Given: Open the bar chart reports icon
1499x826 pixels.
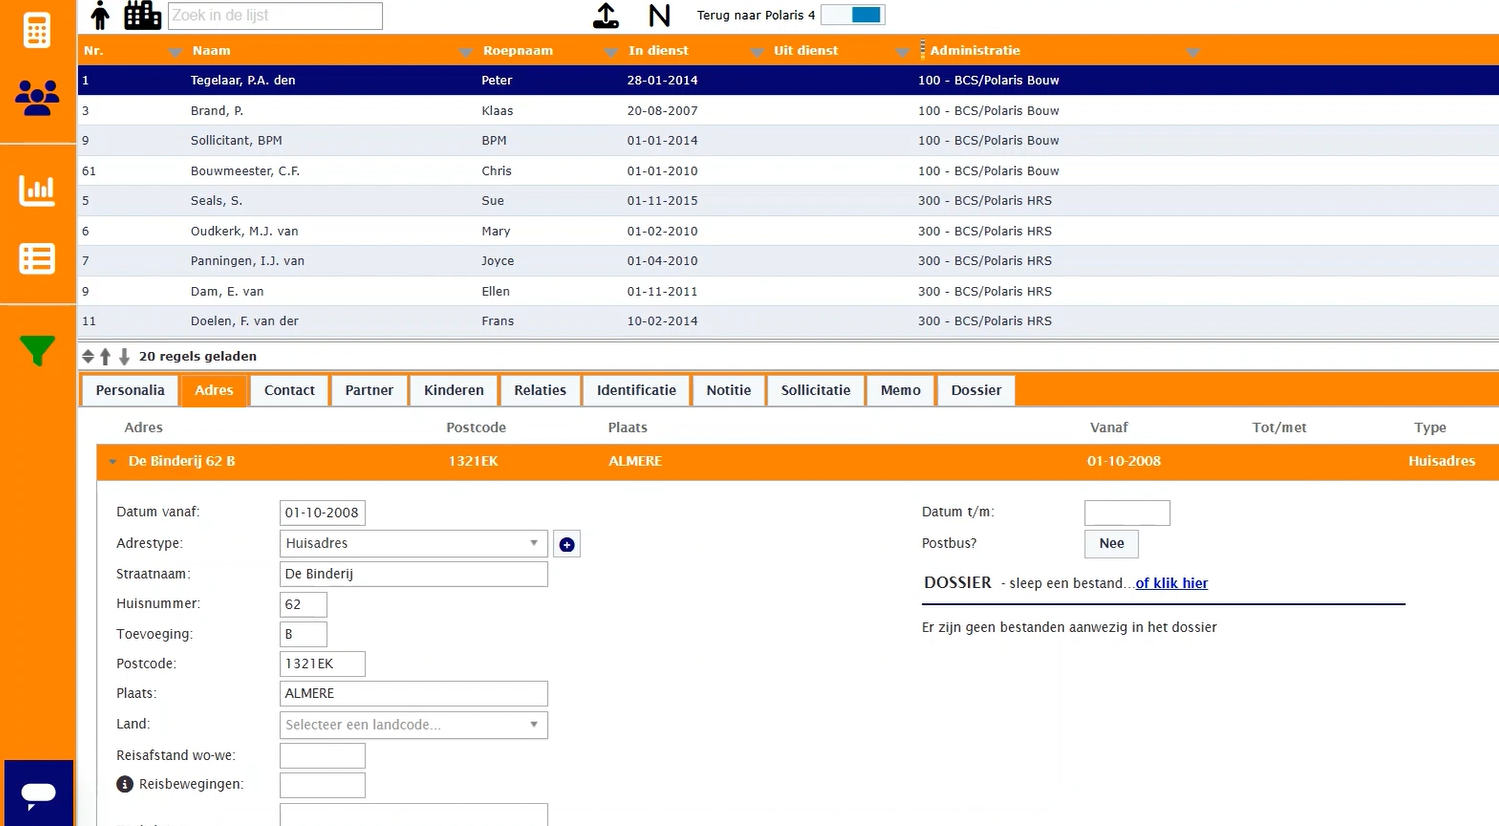Looking at the screenshot, I should 37,190.
